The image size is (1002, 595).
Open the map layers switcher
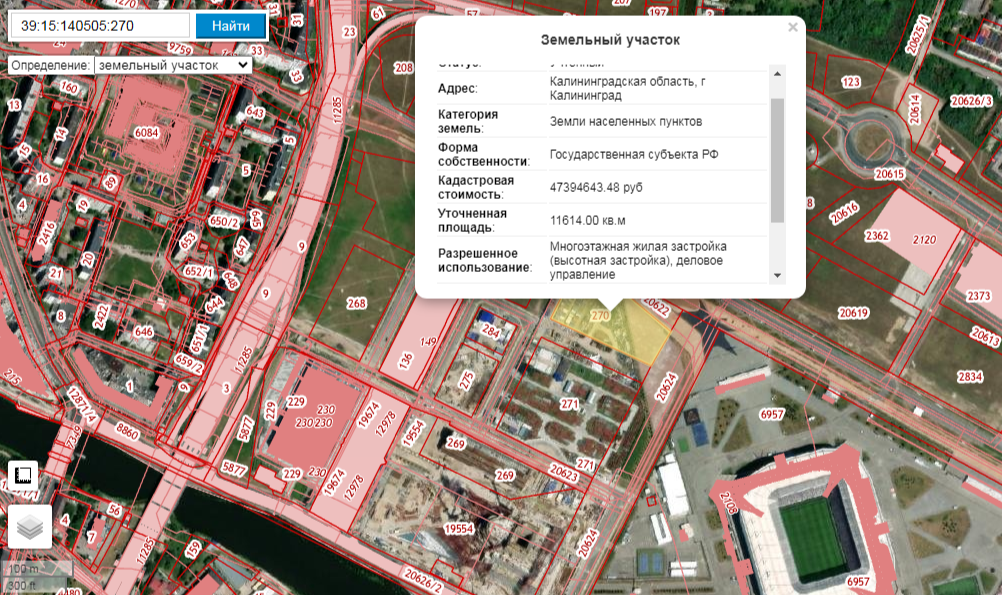[x=30, y=527]
